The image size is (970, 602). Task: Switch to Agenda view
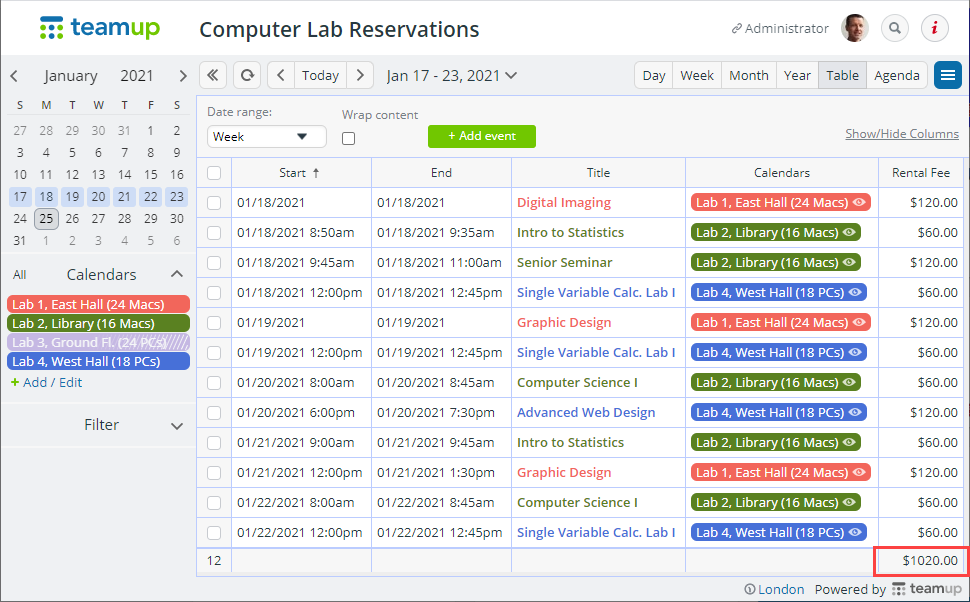897,75
